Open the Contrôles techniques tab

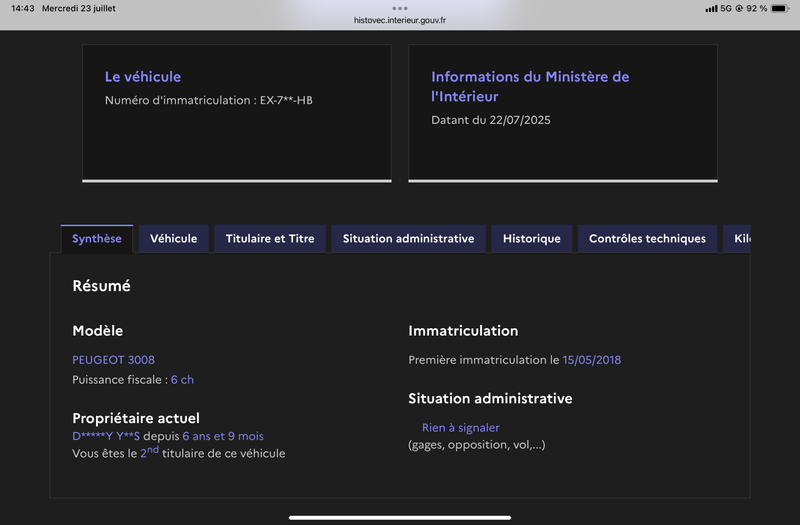click(647, 239)
